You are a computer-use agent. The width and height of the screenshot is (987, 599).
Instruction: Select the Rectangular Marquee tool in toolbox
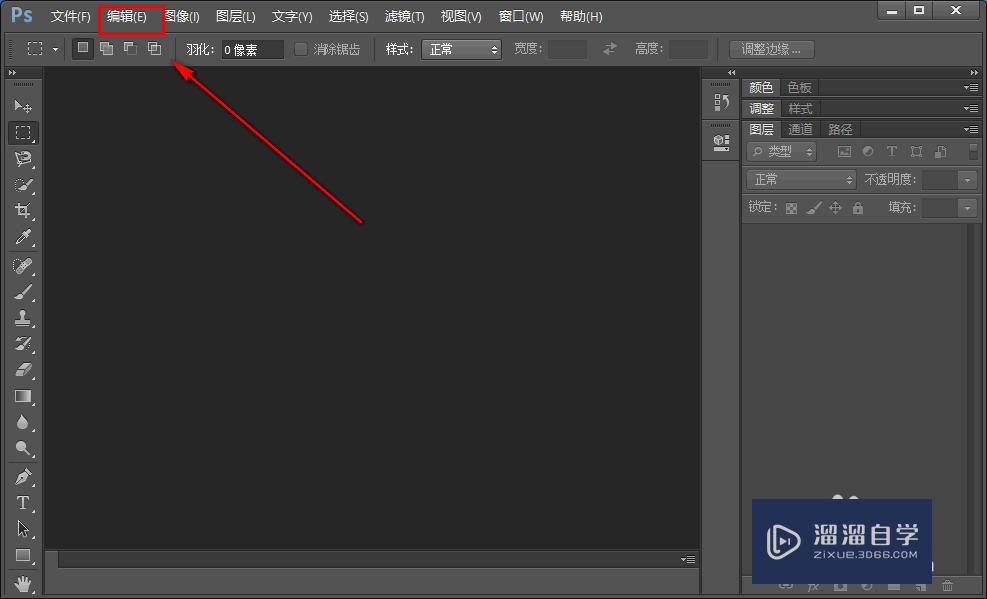23,133
